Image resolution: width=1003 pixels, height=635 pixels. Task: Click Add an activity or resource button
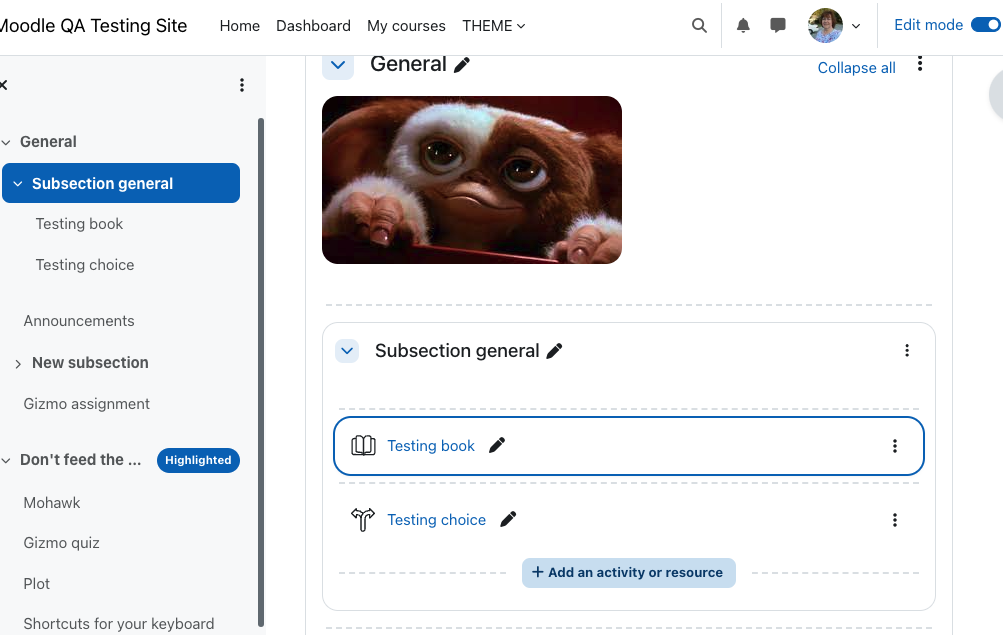629,573
